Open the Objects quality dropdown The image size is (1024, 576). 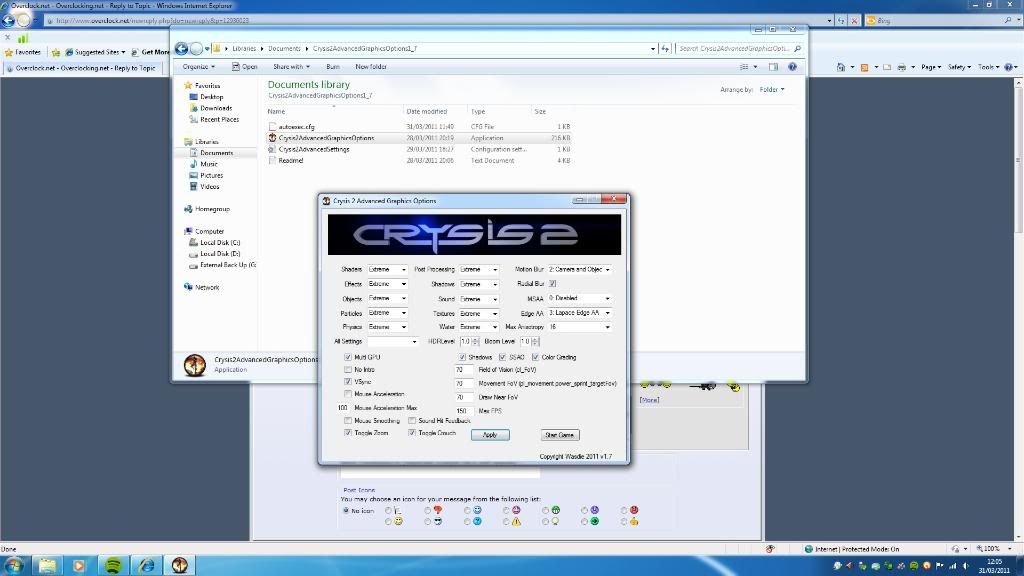[x=387, y=298]
